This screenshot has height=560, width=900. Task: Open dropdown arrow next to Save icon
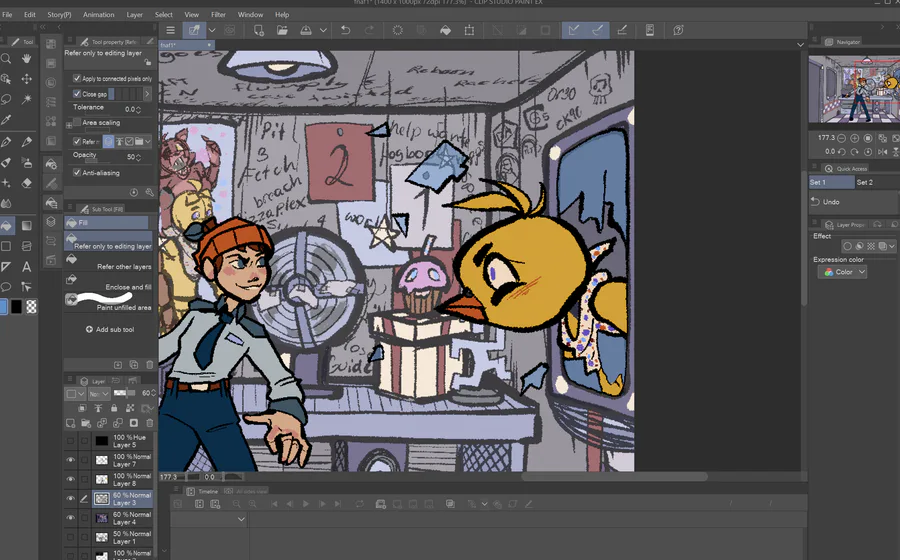point(323,30)
